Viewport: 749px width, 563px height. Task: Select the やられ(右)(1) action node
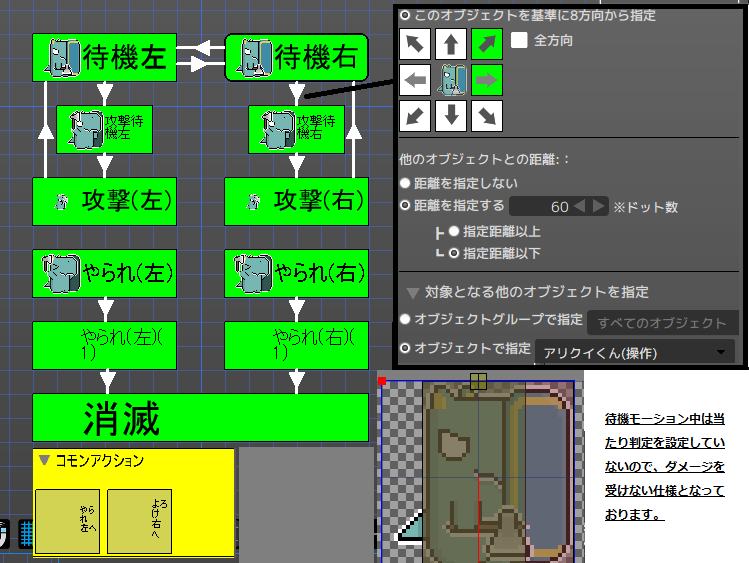pyautogui.click(x=297, y=345)
